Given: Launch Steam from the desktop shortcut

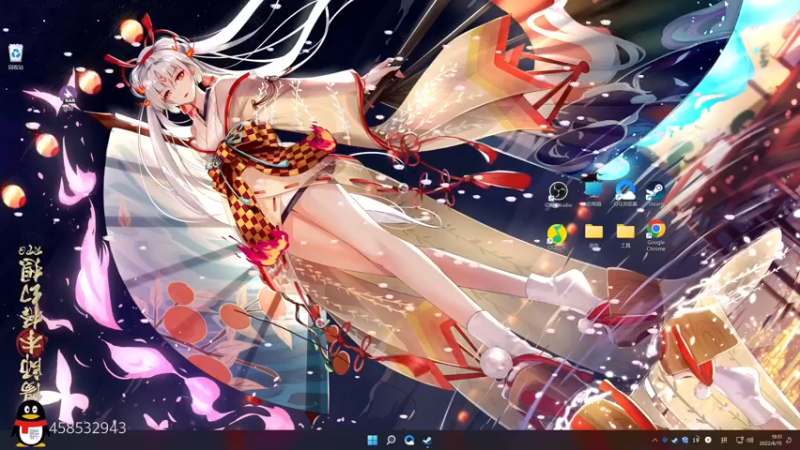Looking at the screenshot, I should click(655, 194).
